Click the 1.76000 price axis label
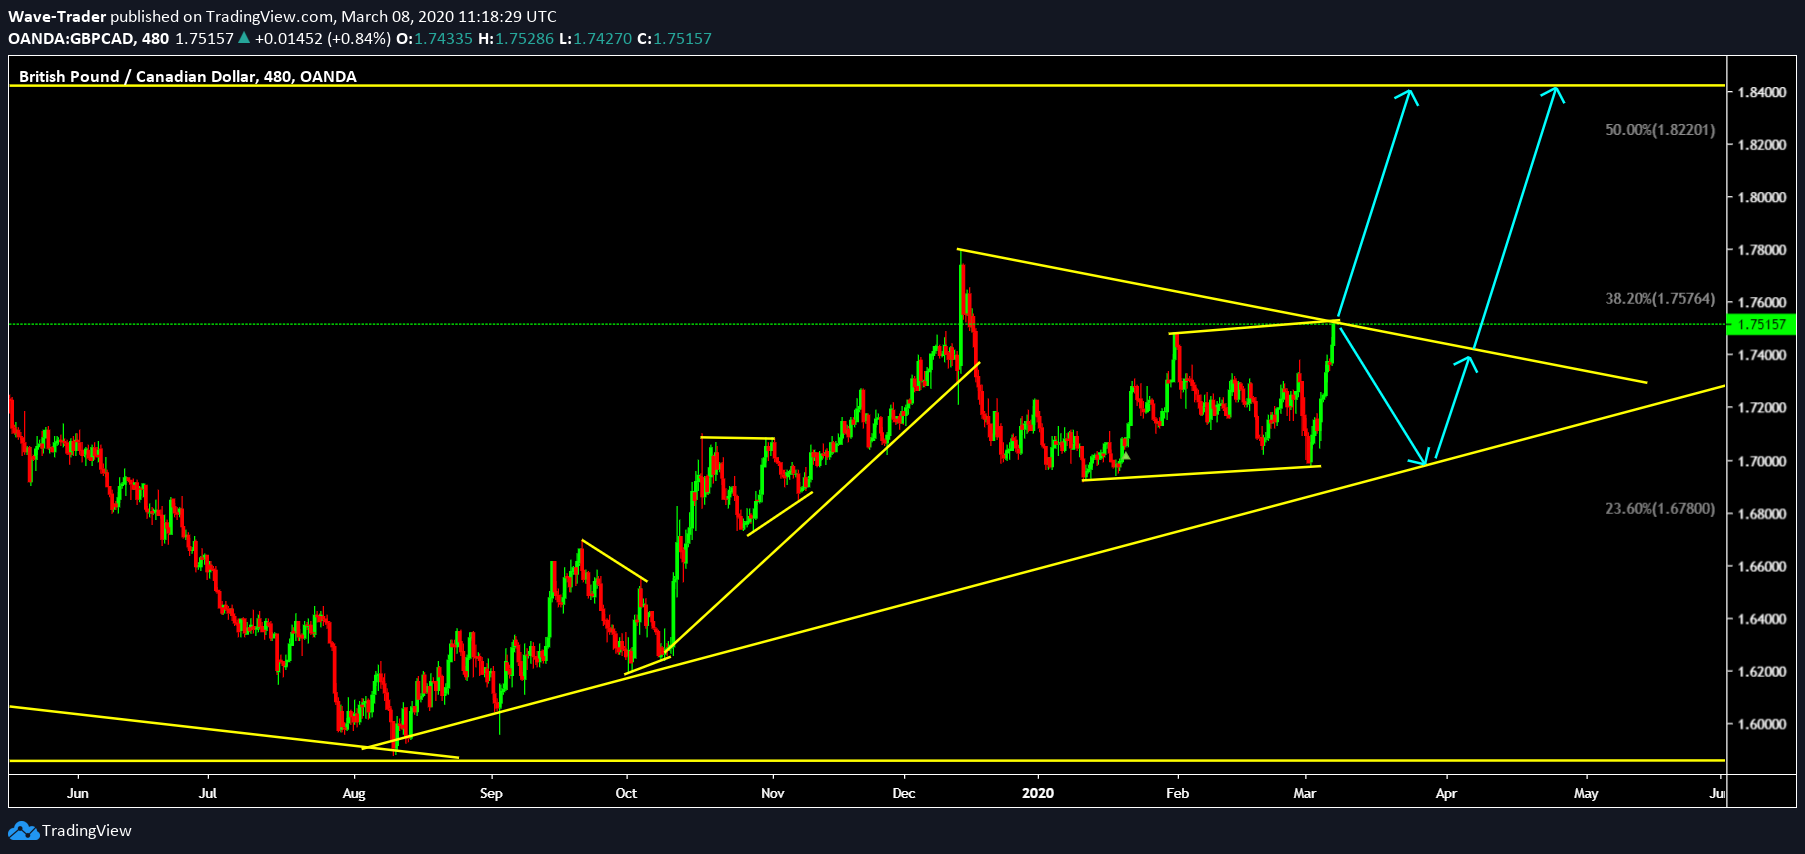Image resolution: width=1805 pixels, height=854 pixels. [1762, 303]
